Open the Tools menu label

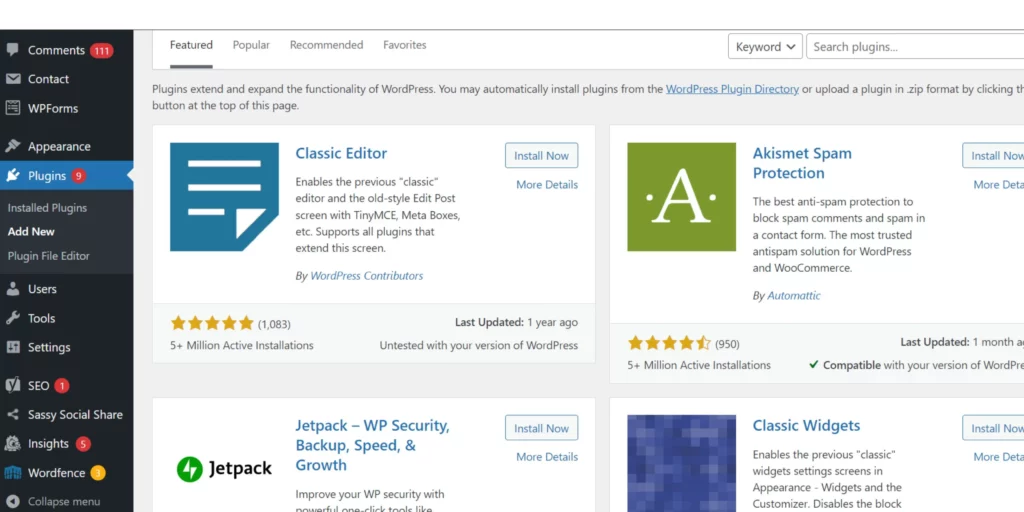click(x=41, y=319)
